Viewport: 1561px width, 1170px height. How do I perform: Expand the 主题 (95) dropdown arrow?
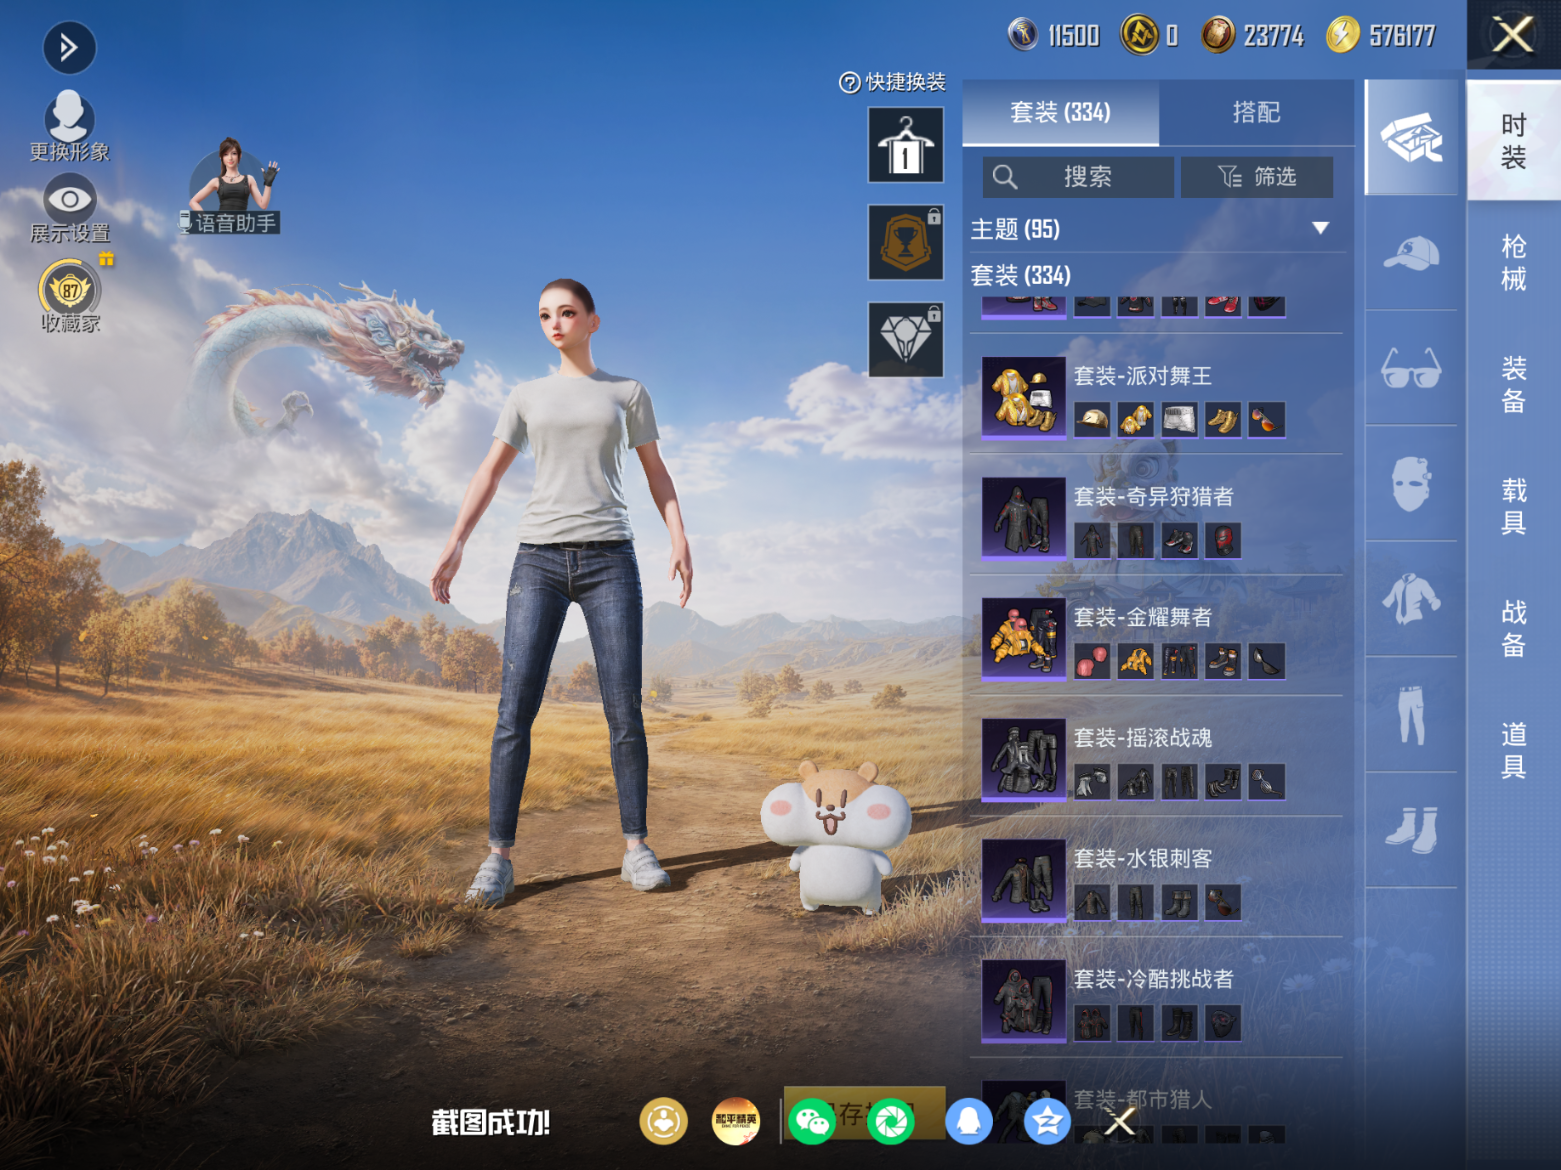[1321, 229]
